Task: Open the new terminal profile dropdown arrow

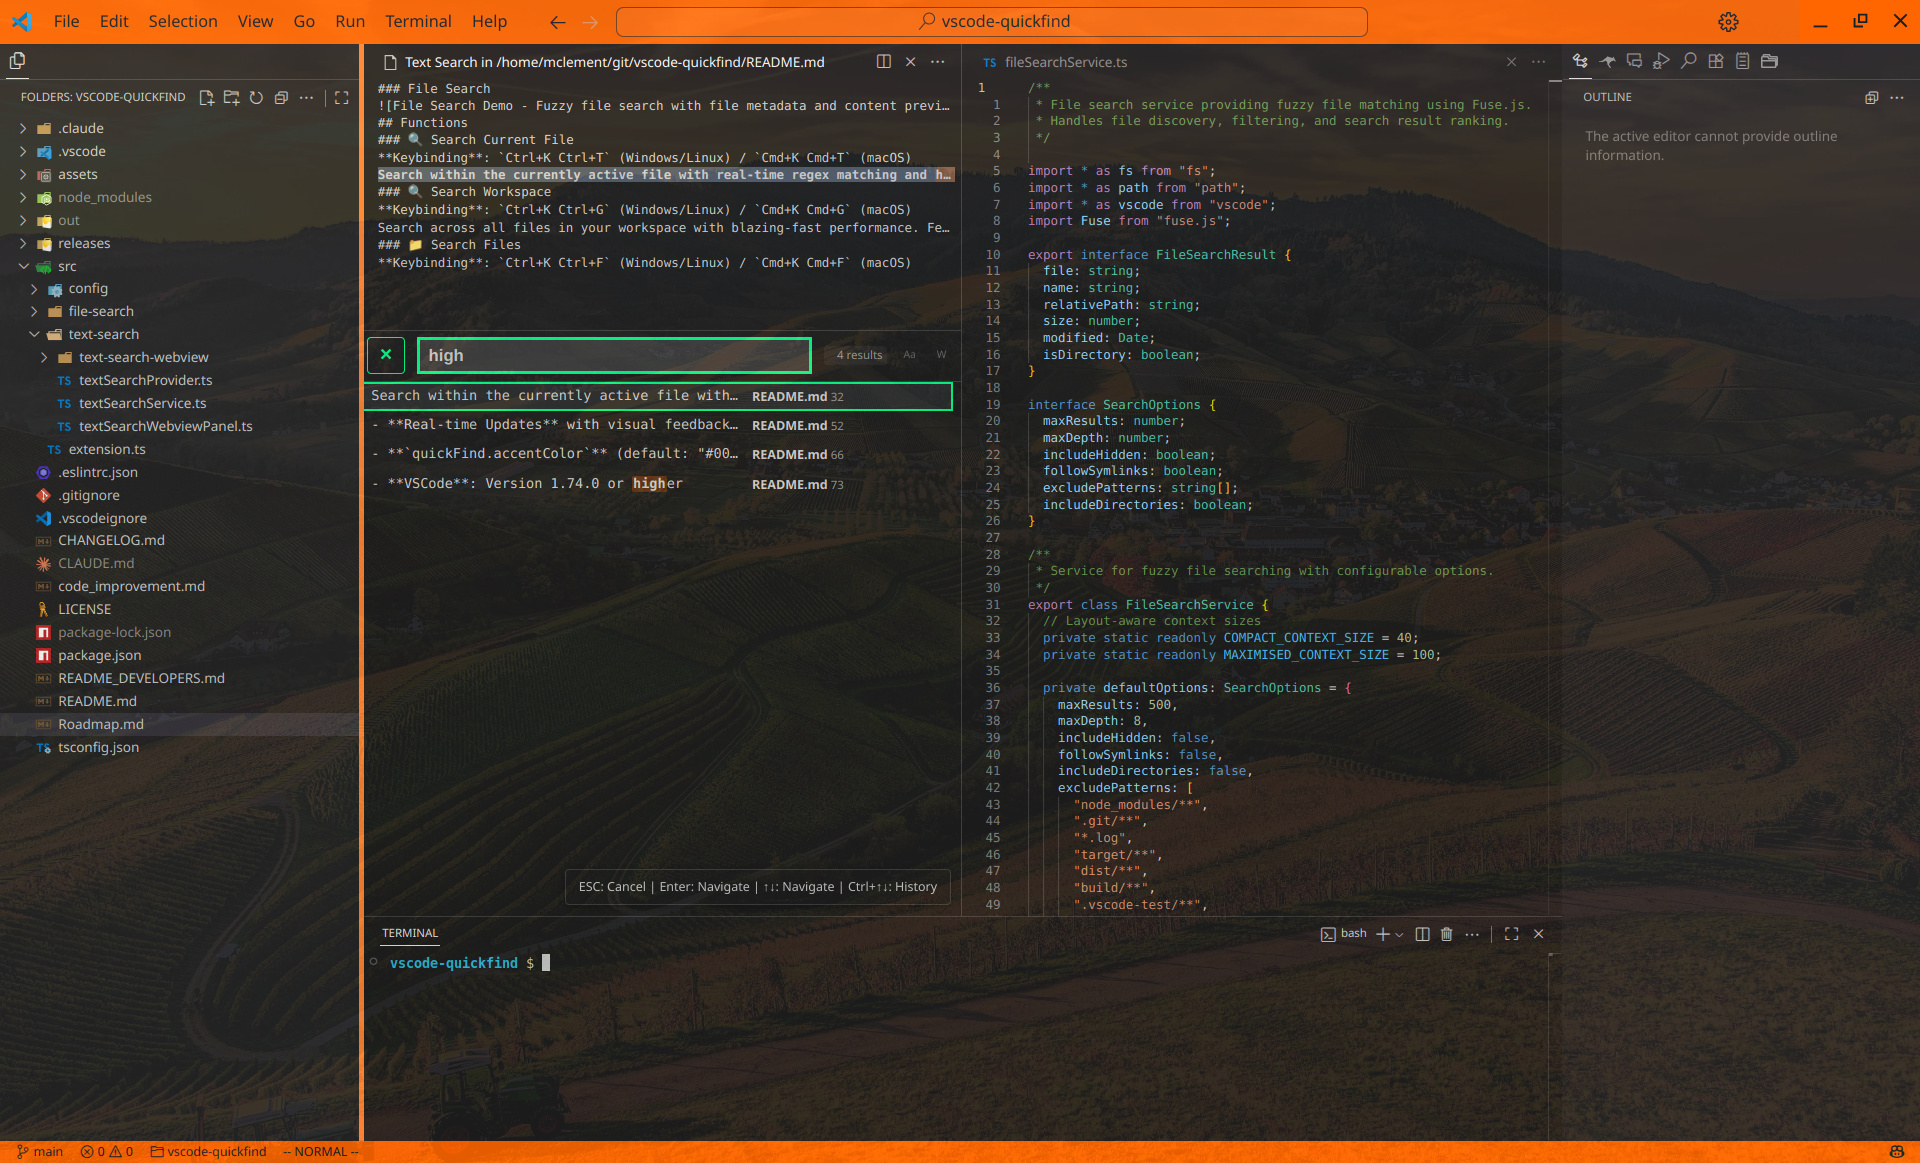Action: pos(1399,934)
